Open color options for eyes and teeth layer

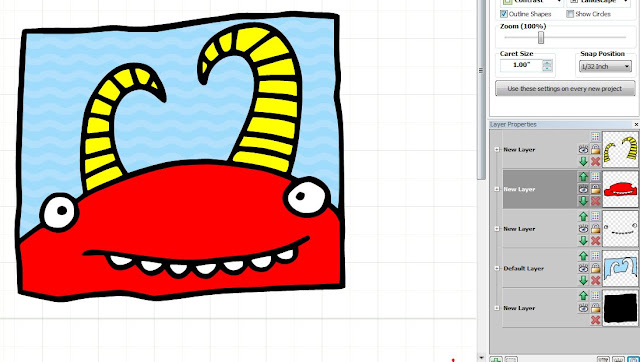tap(595, 216)
